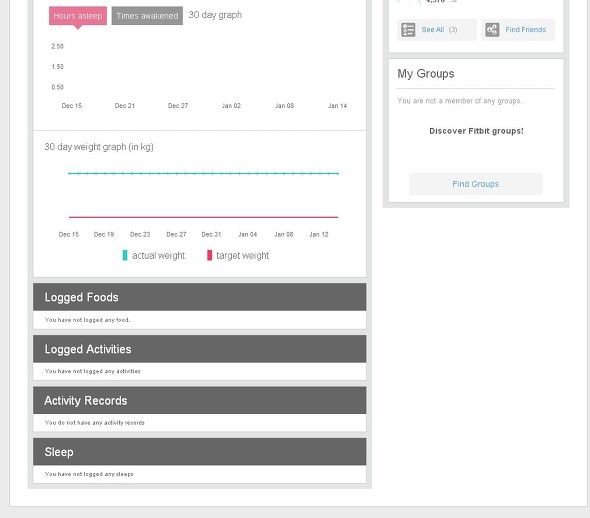Image resolution: width=590 pixels, height=518 pixels.
Task: Click the My Groups heading
Action: pyautogui.click(x=426, y=74)
